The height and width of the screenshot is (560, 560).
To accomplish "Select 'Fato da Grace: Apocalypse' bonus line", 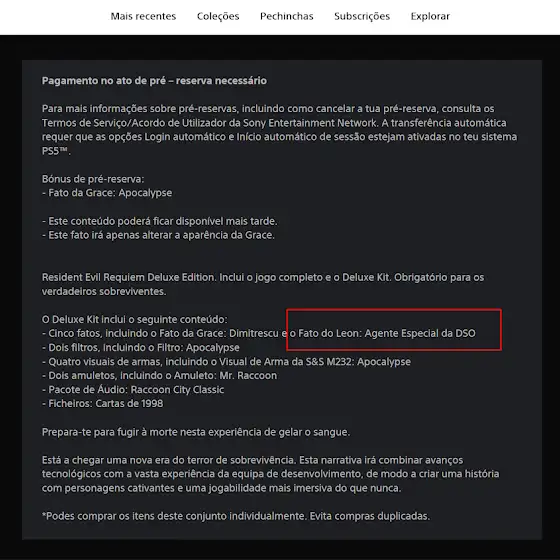I will 107,193.
